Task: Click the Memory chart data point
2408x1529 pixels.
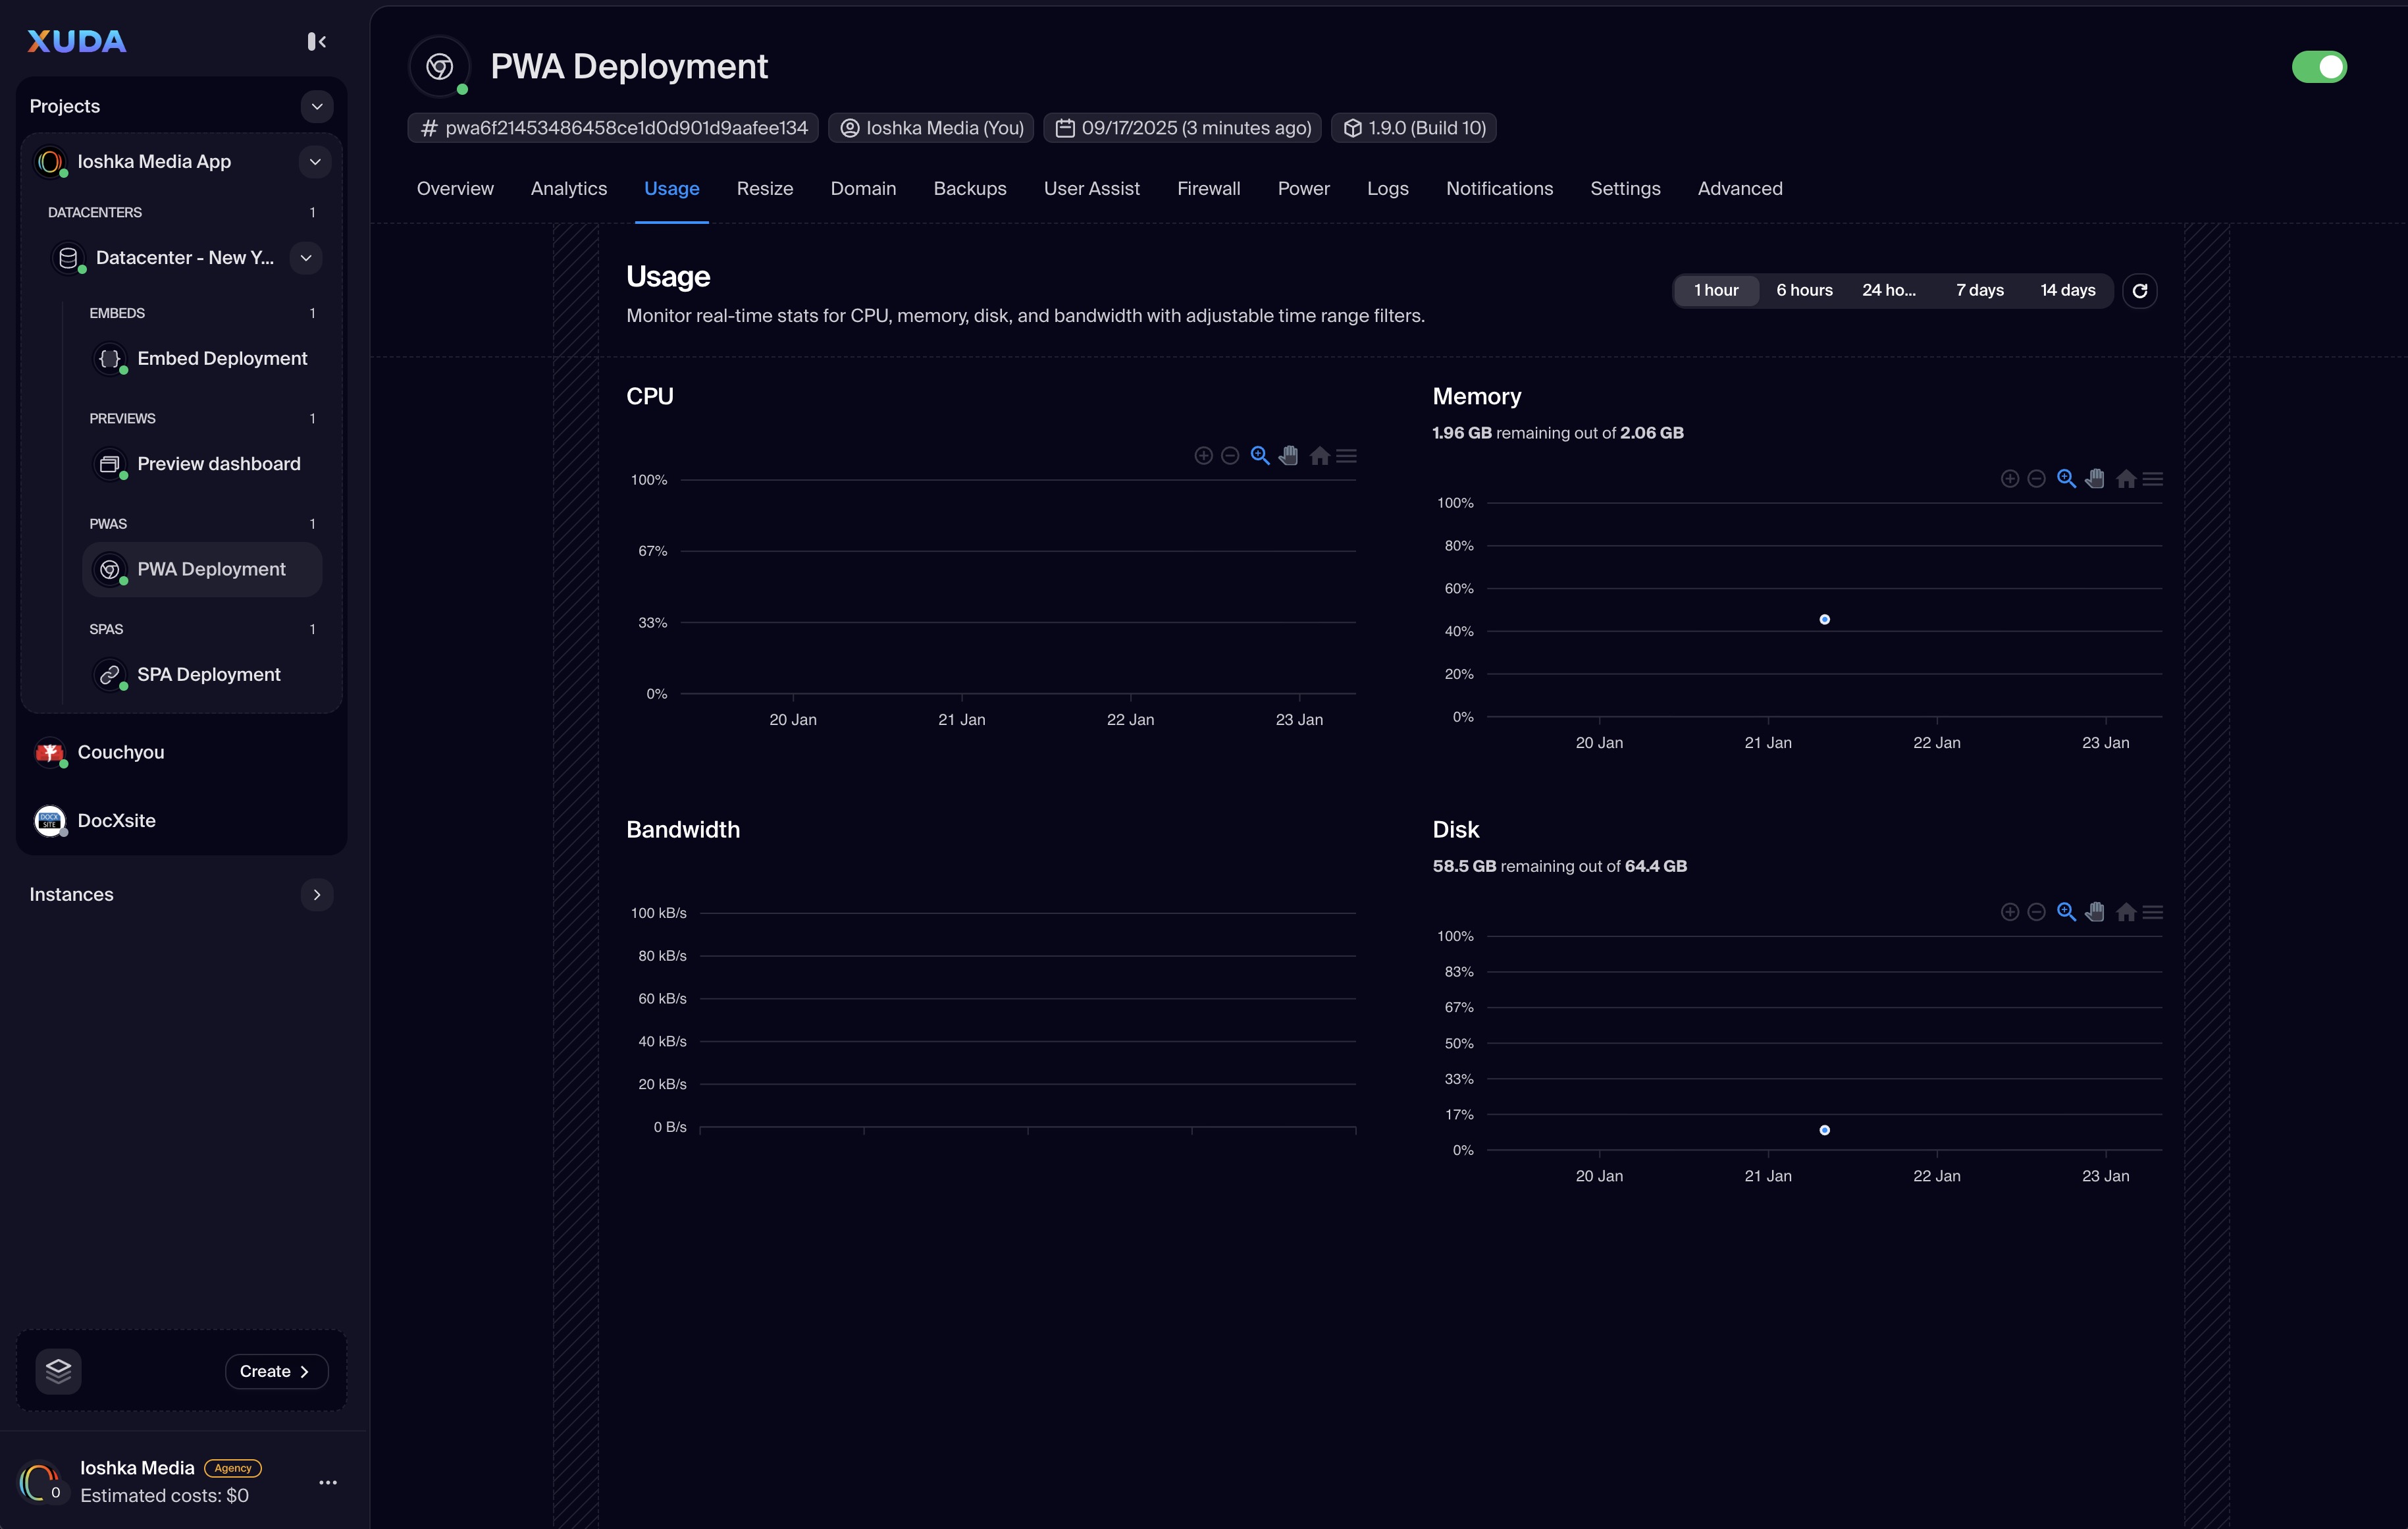Action: (1824, 620)
